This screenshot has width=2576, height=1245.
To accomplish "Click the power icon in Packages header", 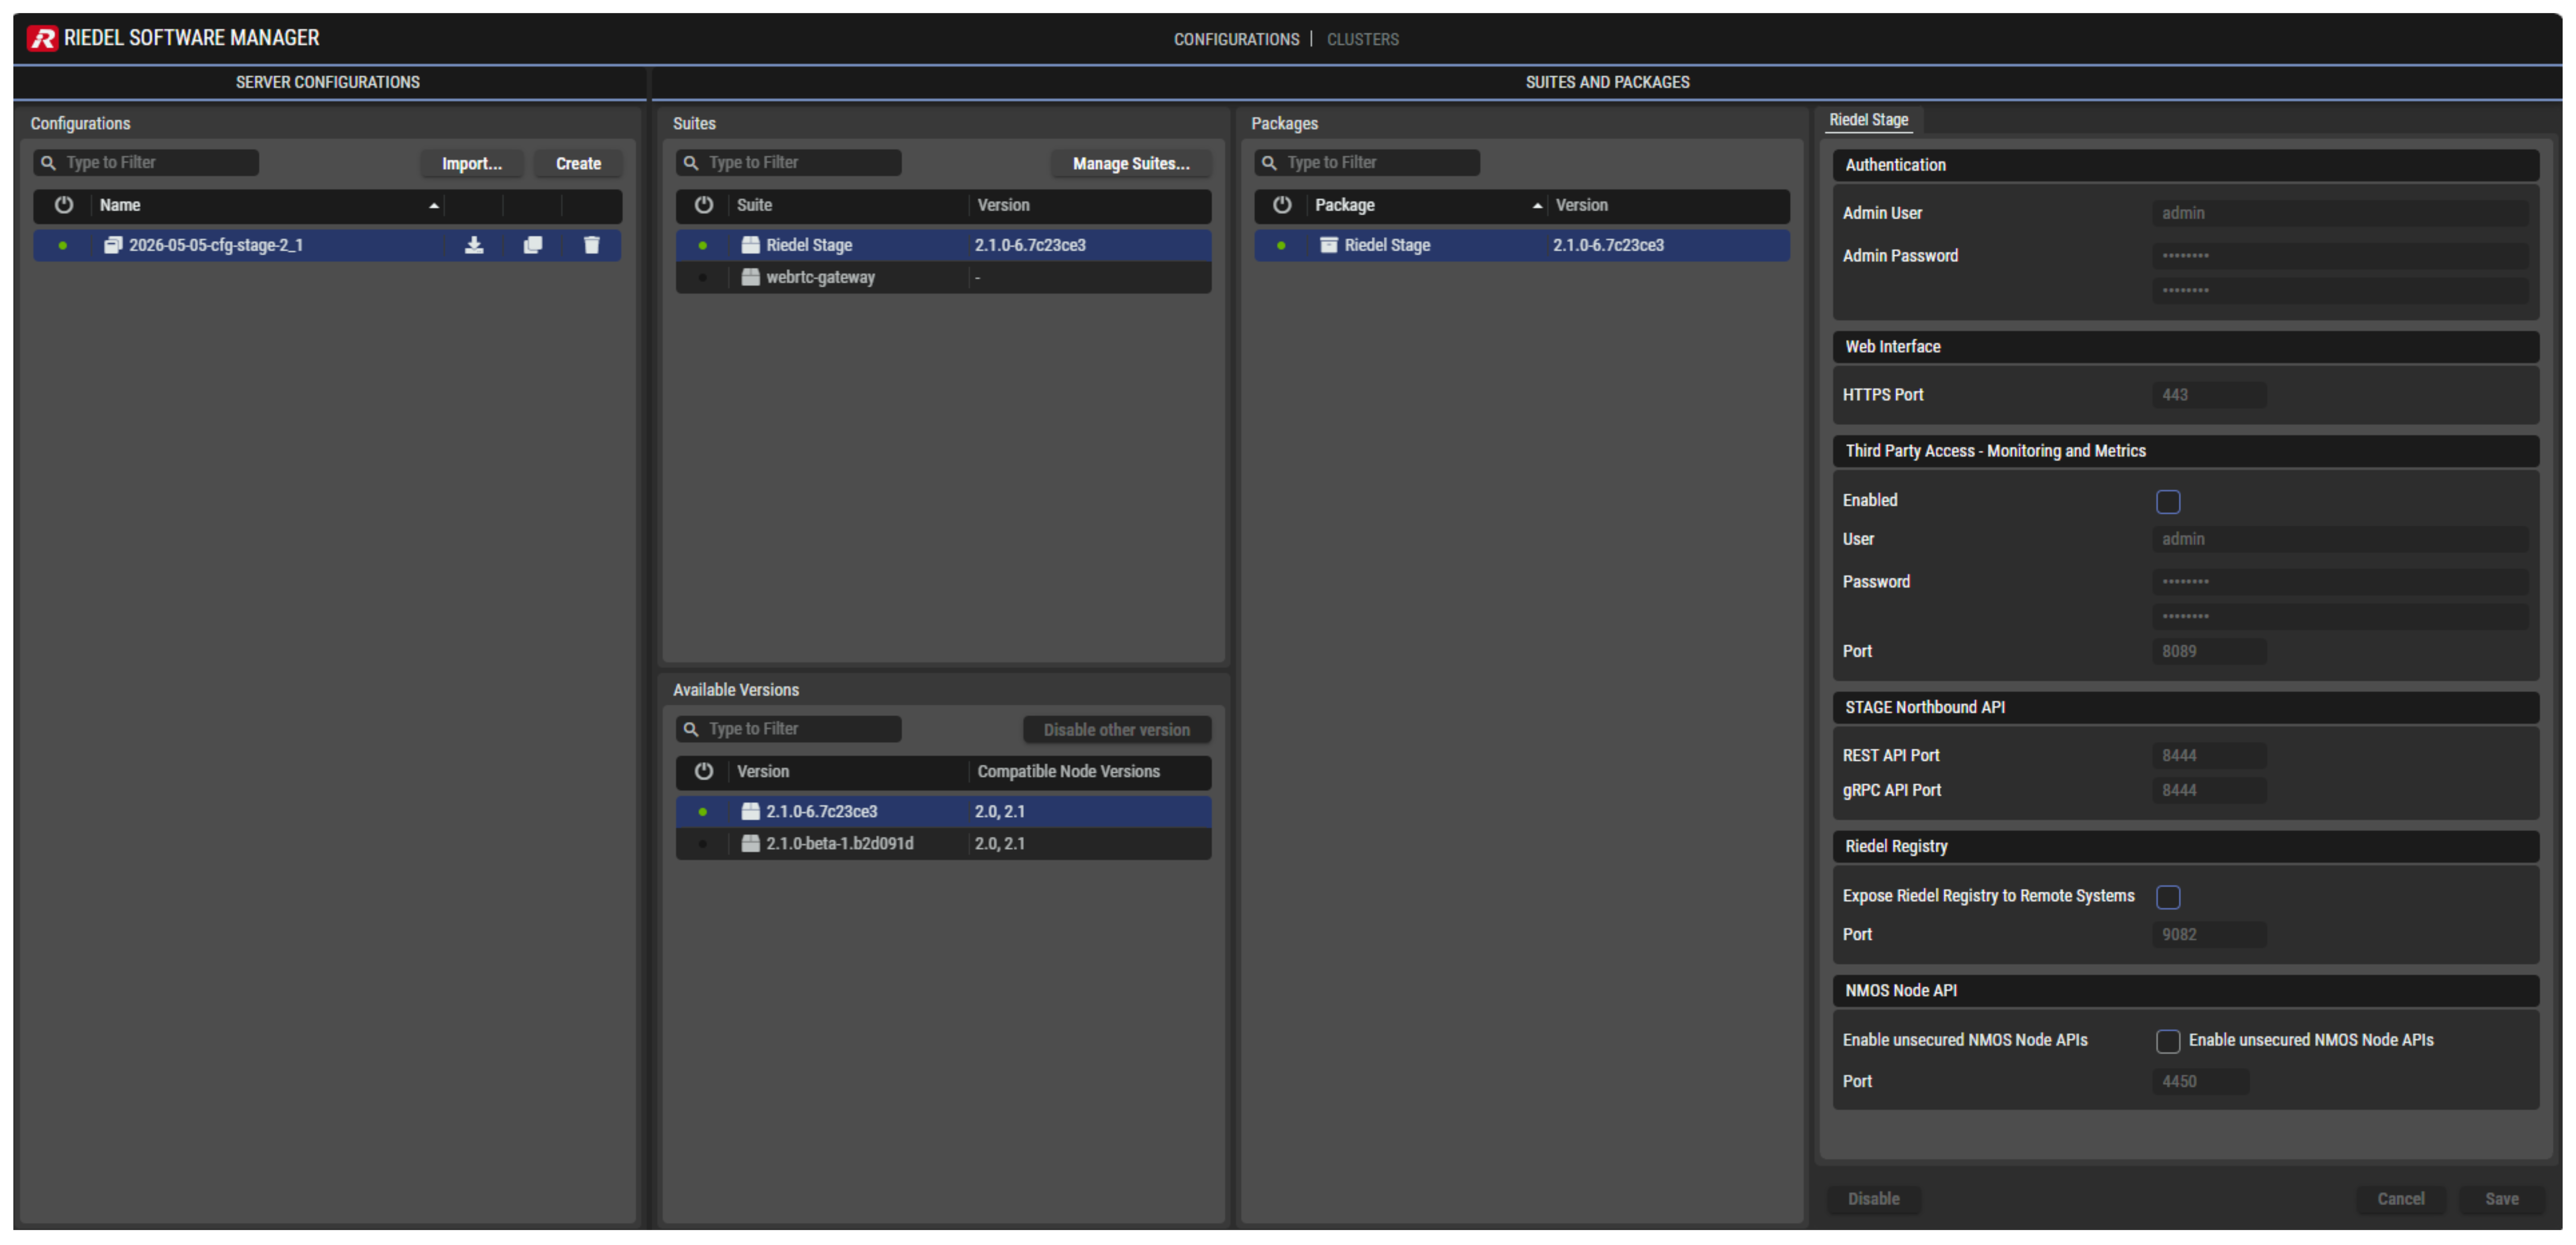I will [1282, 205].
